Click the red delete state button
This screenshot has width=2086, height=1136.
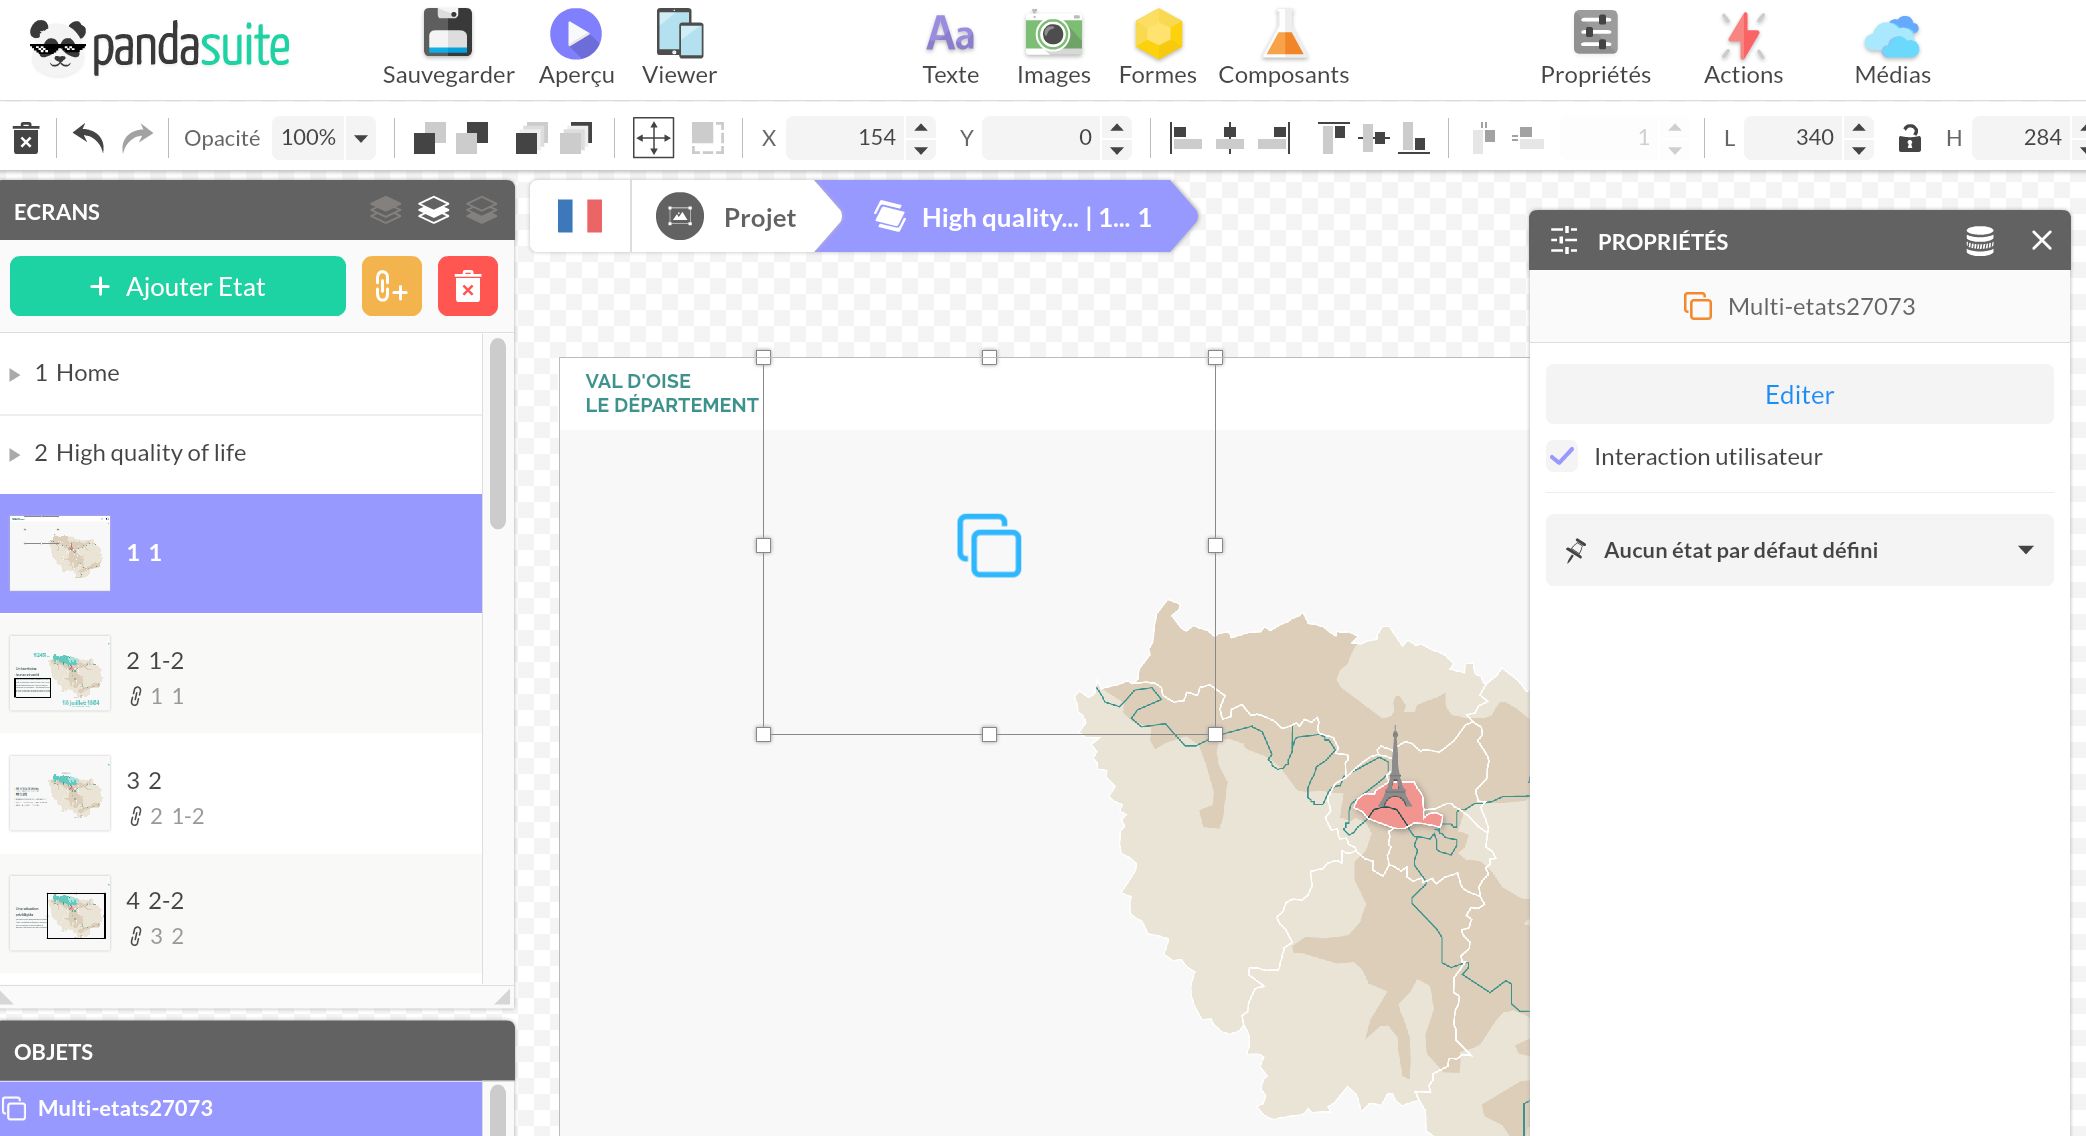(x=467, y=287)
